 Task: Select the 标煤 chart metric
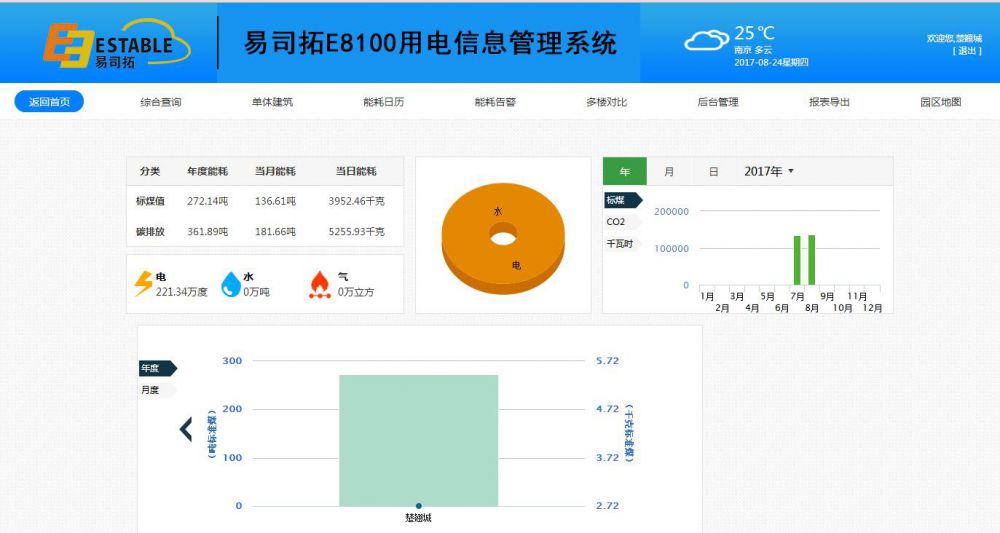(x=619, y=200)
